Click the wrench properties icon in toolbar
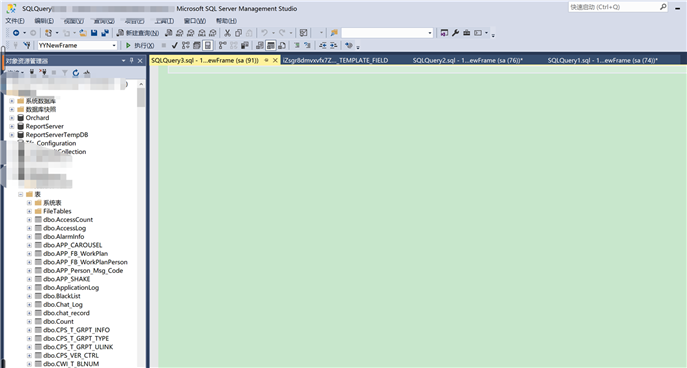 (x=456, y=33)
